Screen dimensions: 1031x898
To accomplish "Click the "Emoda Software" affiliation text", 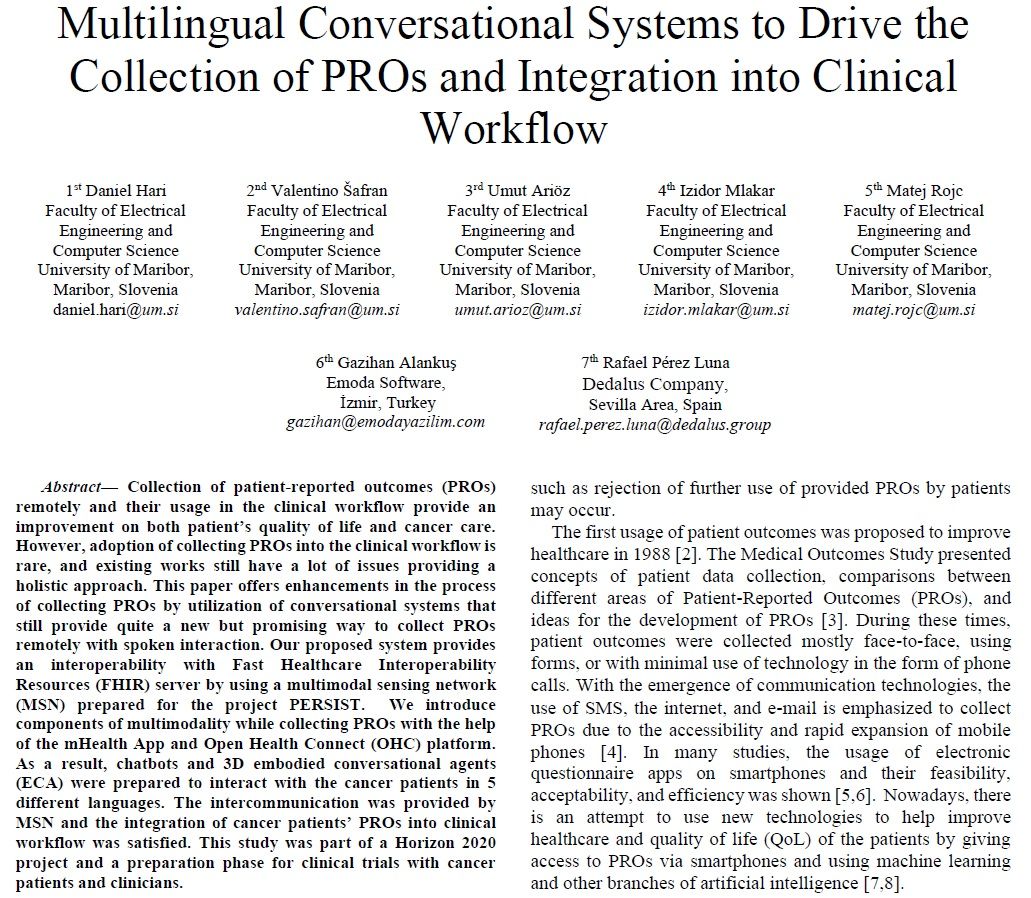I will point(386,382).
